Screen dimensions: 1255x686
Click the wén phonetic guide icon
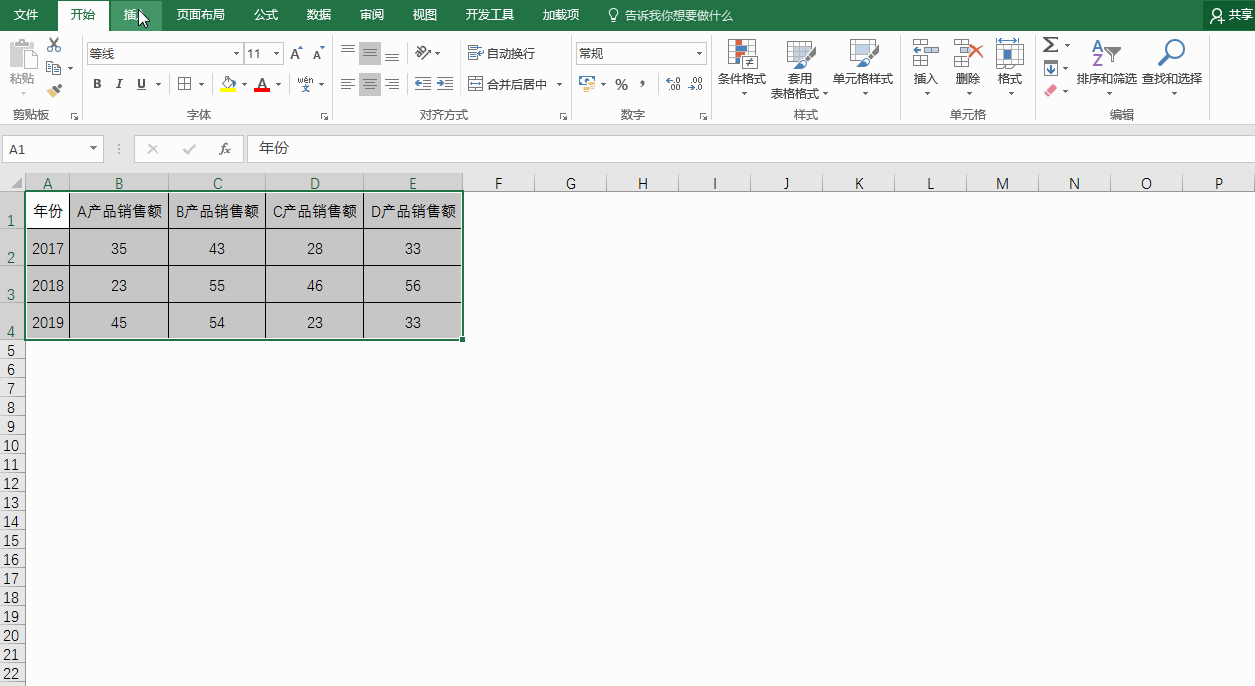[x=305, y=84]
